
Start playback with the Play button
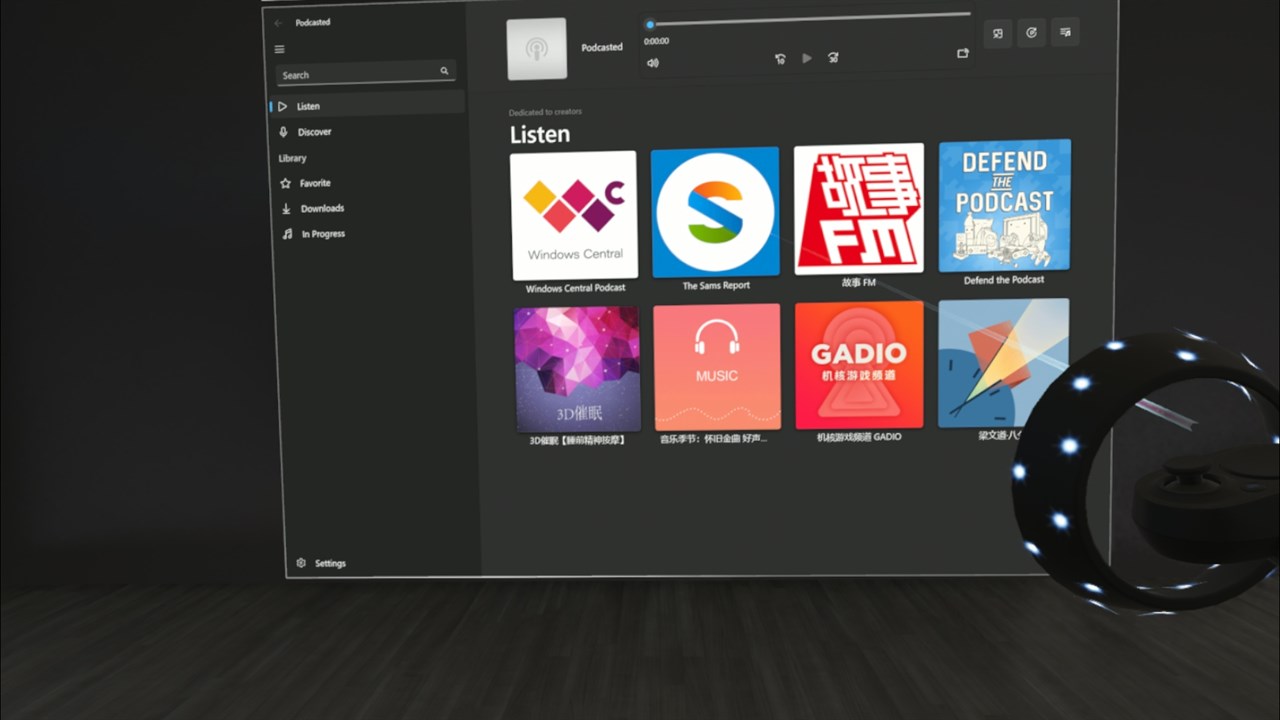tap(807, 58)
